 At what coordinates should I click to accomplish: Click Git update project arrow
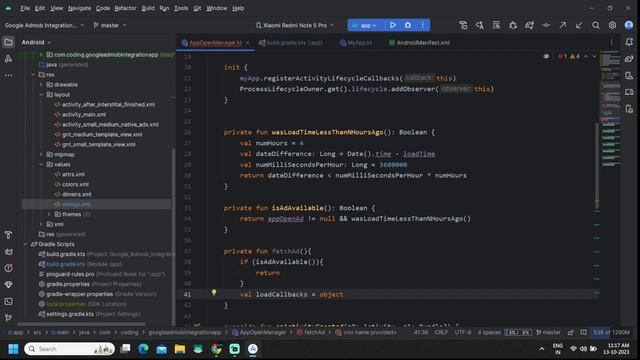coord(579,25)
